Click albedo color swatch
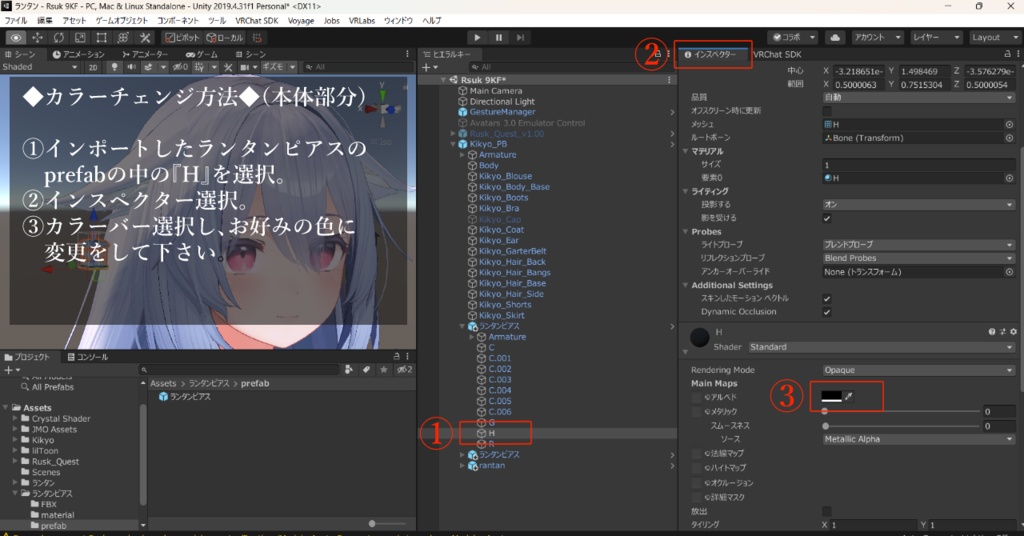The image size is (1024, 536). [831, 396]
